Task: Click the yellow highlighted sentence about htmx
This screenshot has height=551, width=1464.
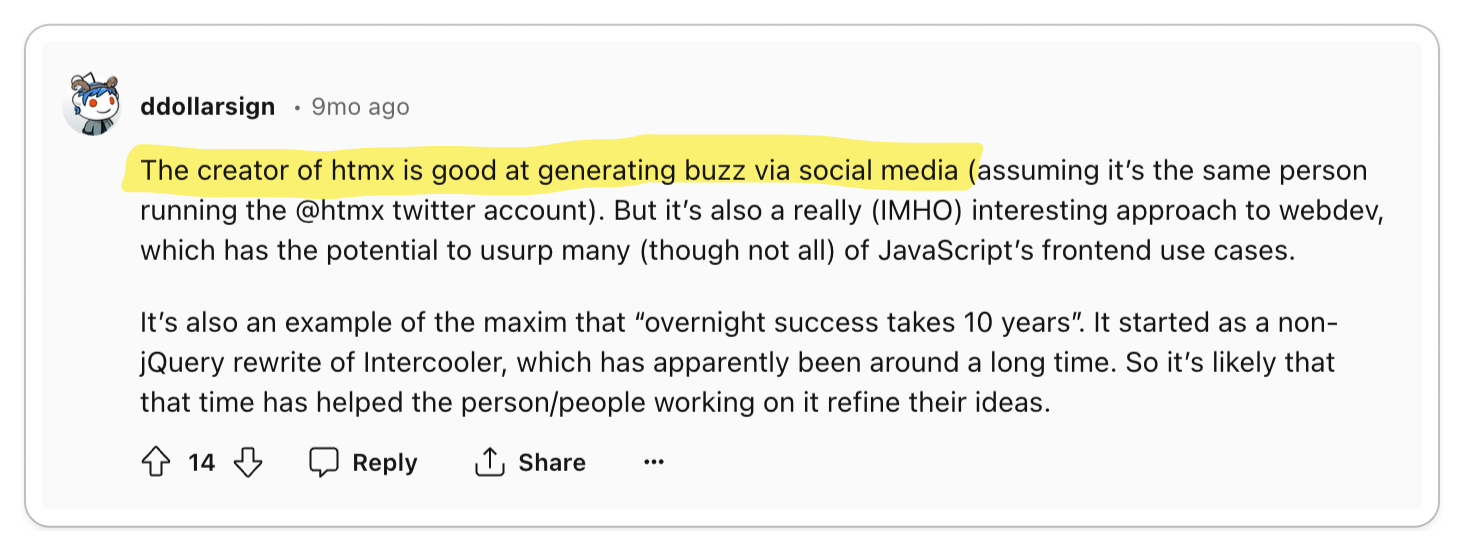Action: (550, 170)
